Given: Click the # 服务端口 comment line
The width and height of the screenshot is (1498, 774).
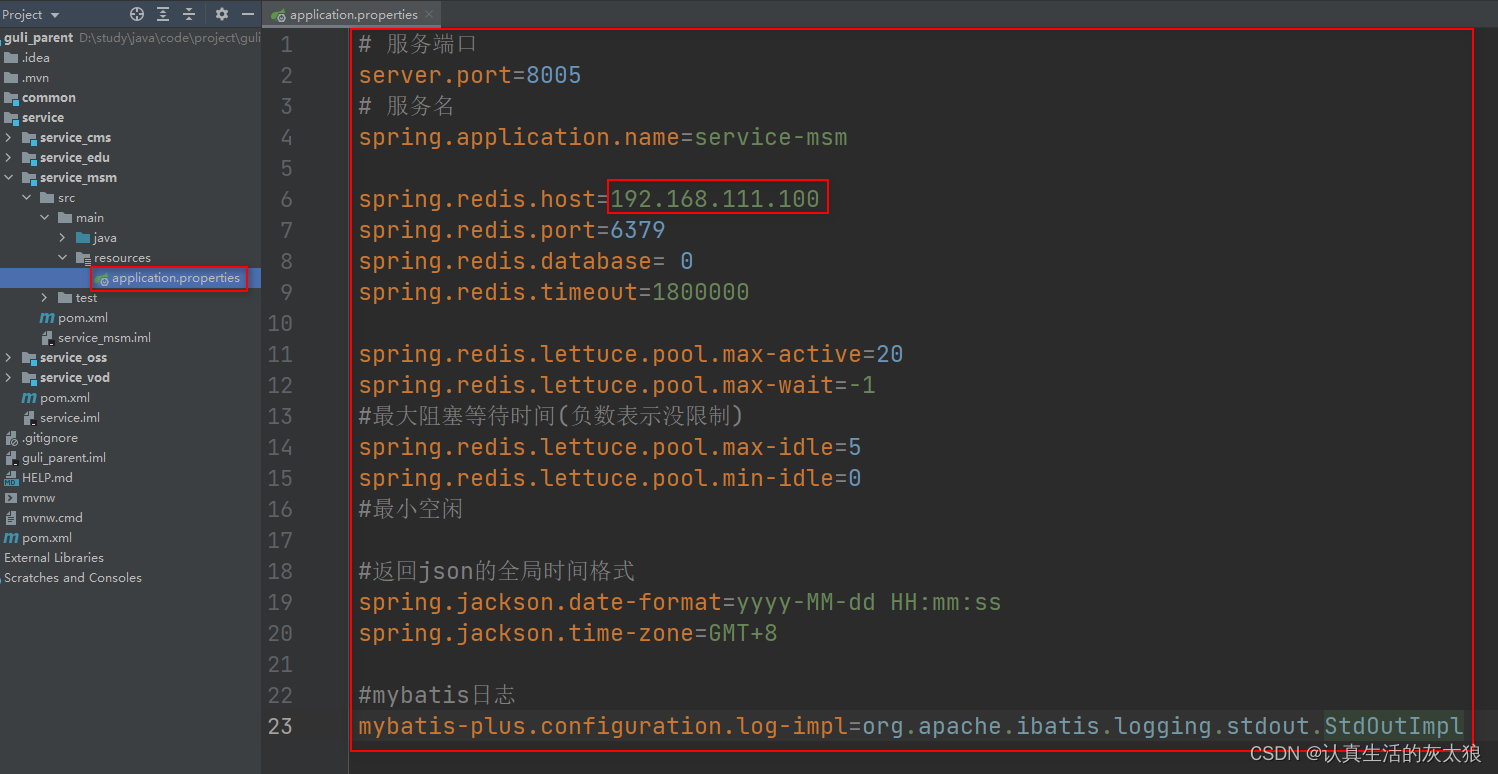Looking at the screenshot, I should point(418,44).
